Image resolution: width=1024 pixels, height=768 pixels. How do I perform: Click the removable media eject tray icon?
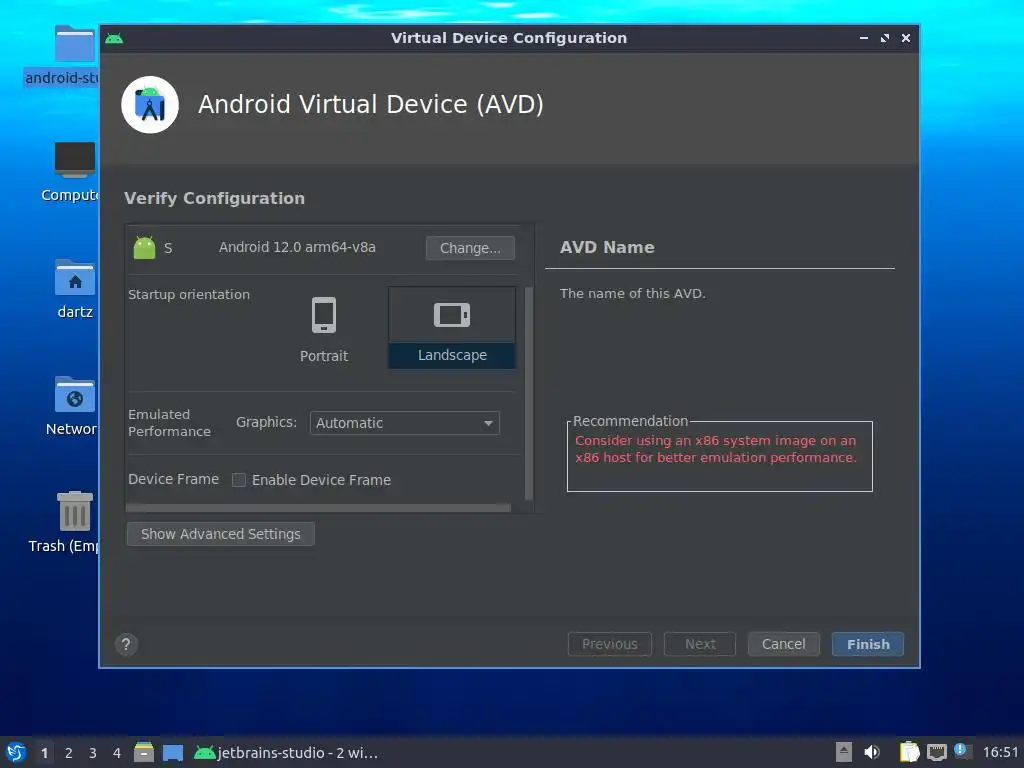(844, 752)
